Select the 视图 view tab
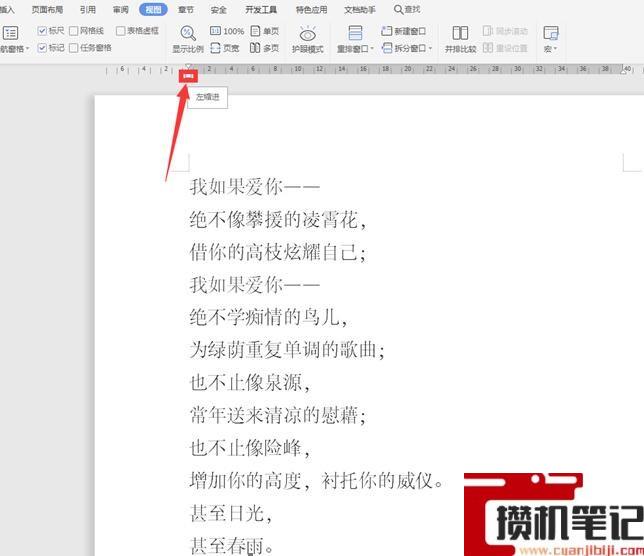644x556 pixels. coord(153,9)
